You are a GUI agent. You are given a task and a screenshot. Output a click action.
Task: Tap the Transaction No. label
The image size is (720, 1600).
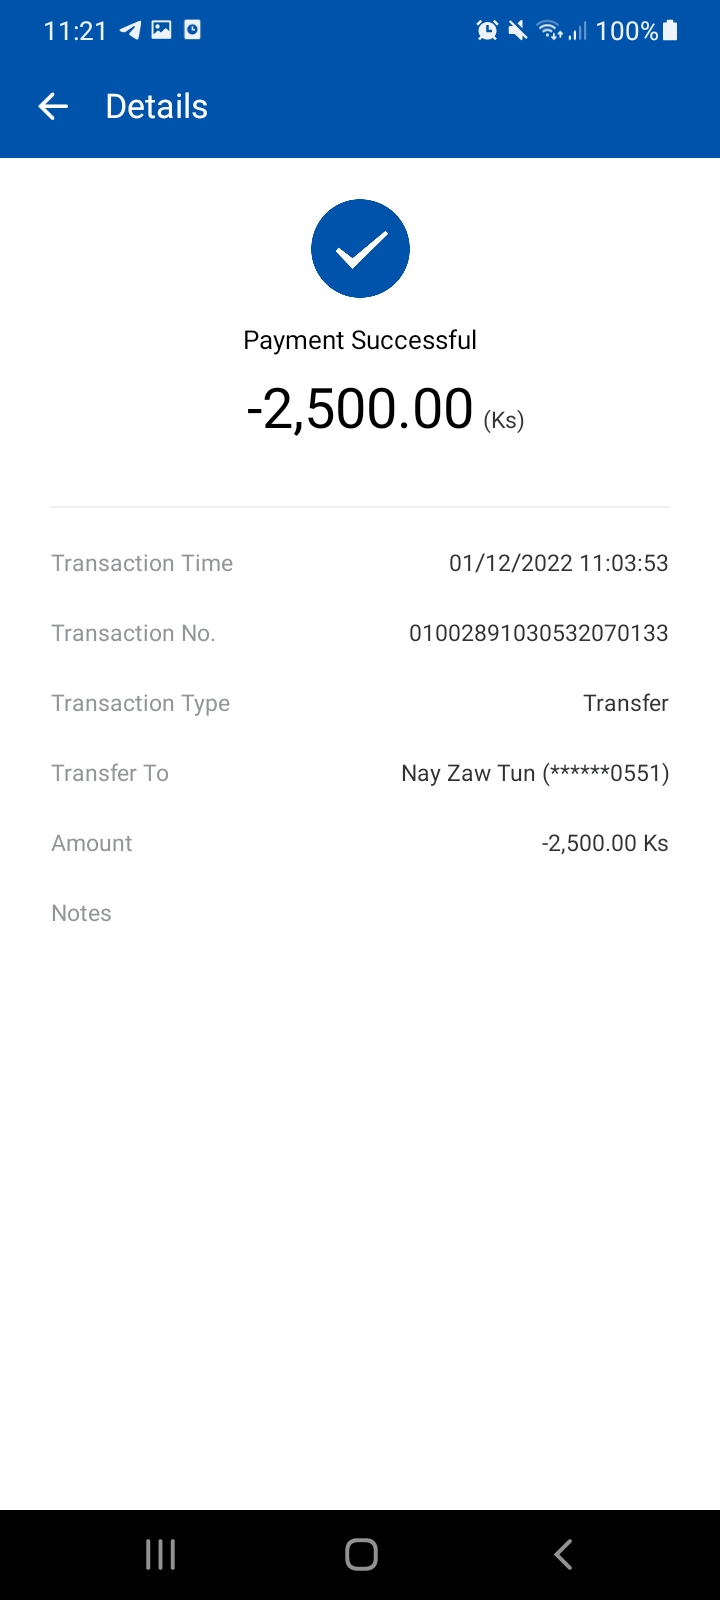pyautogui.click(x=133, y=633)
